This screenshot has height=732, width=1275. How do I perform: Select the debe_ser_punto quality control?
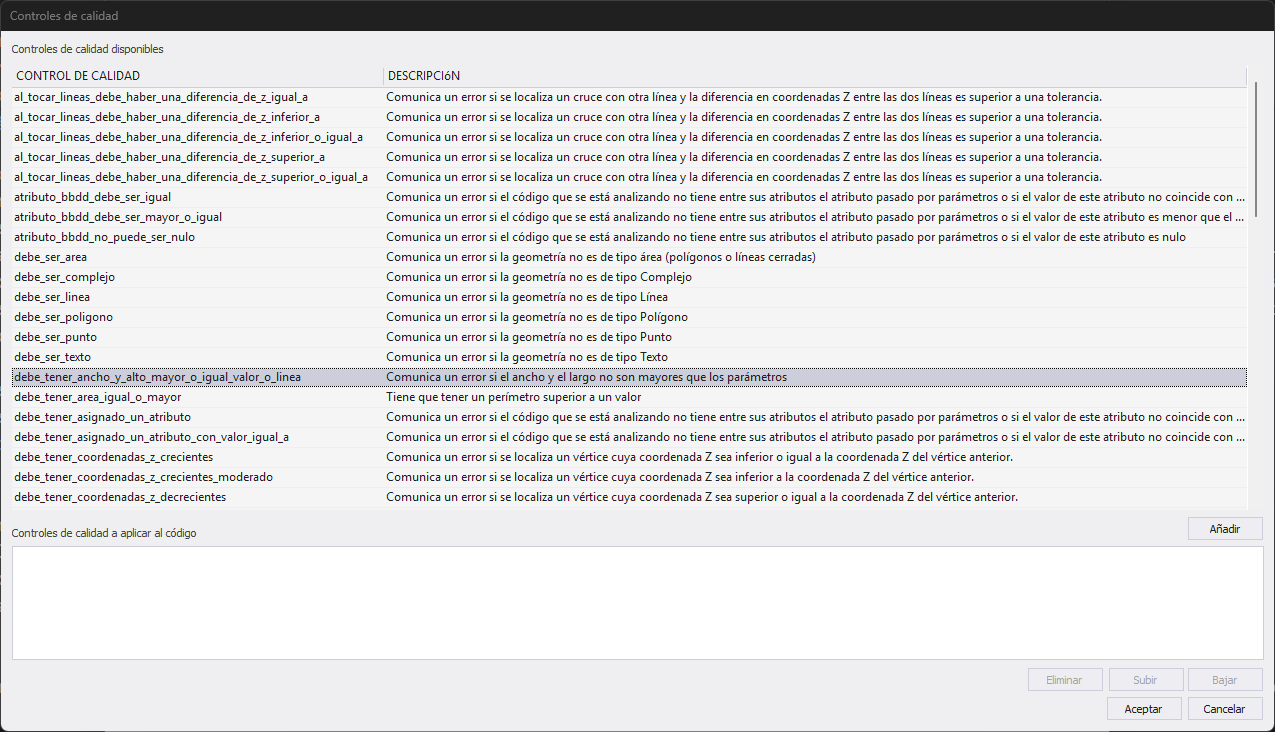coord(629,337)
